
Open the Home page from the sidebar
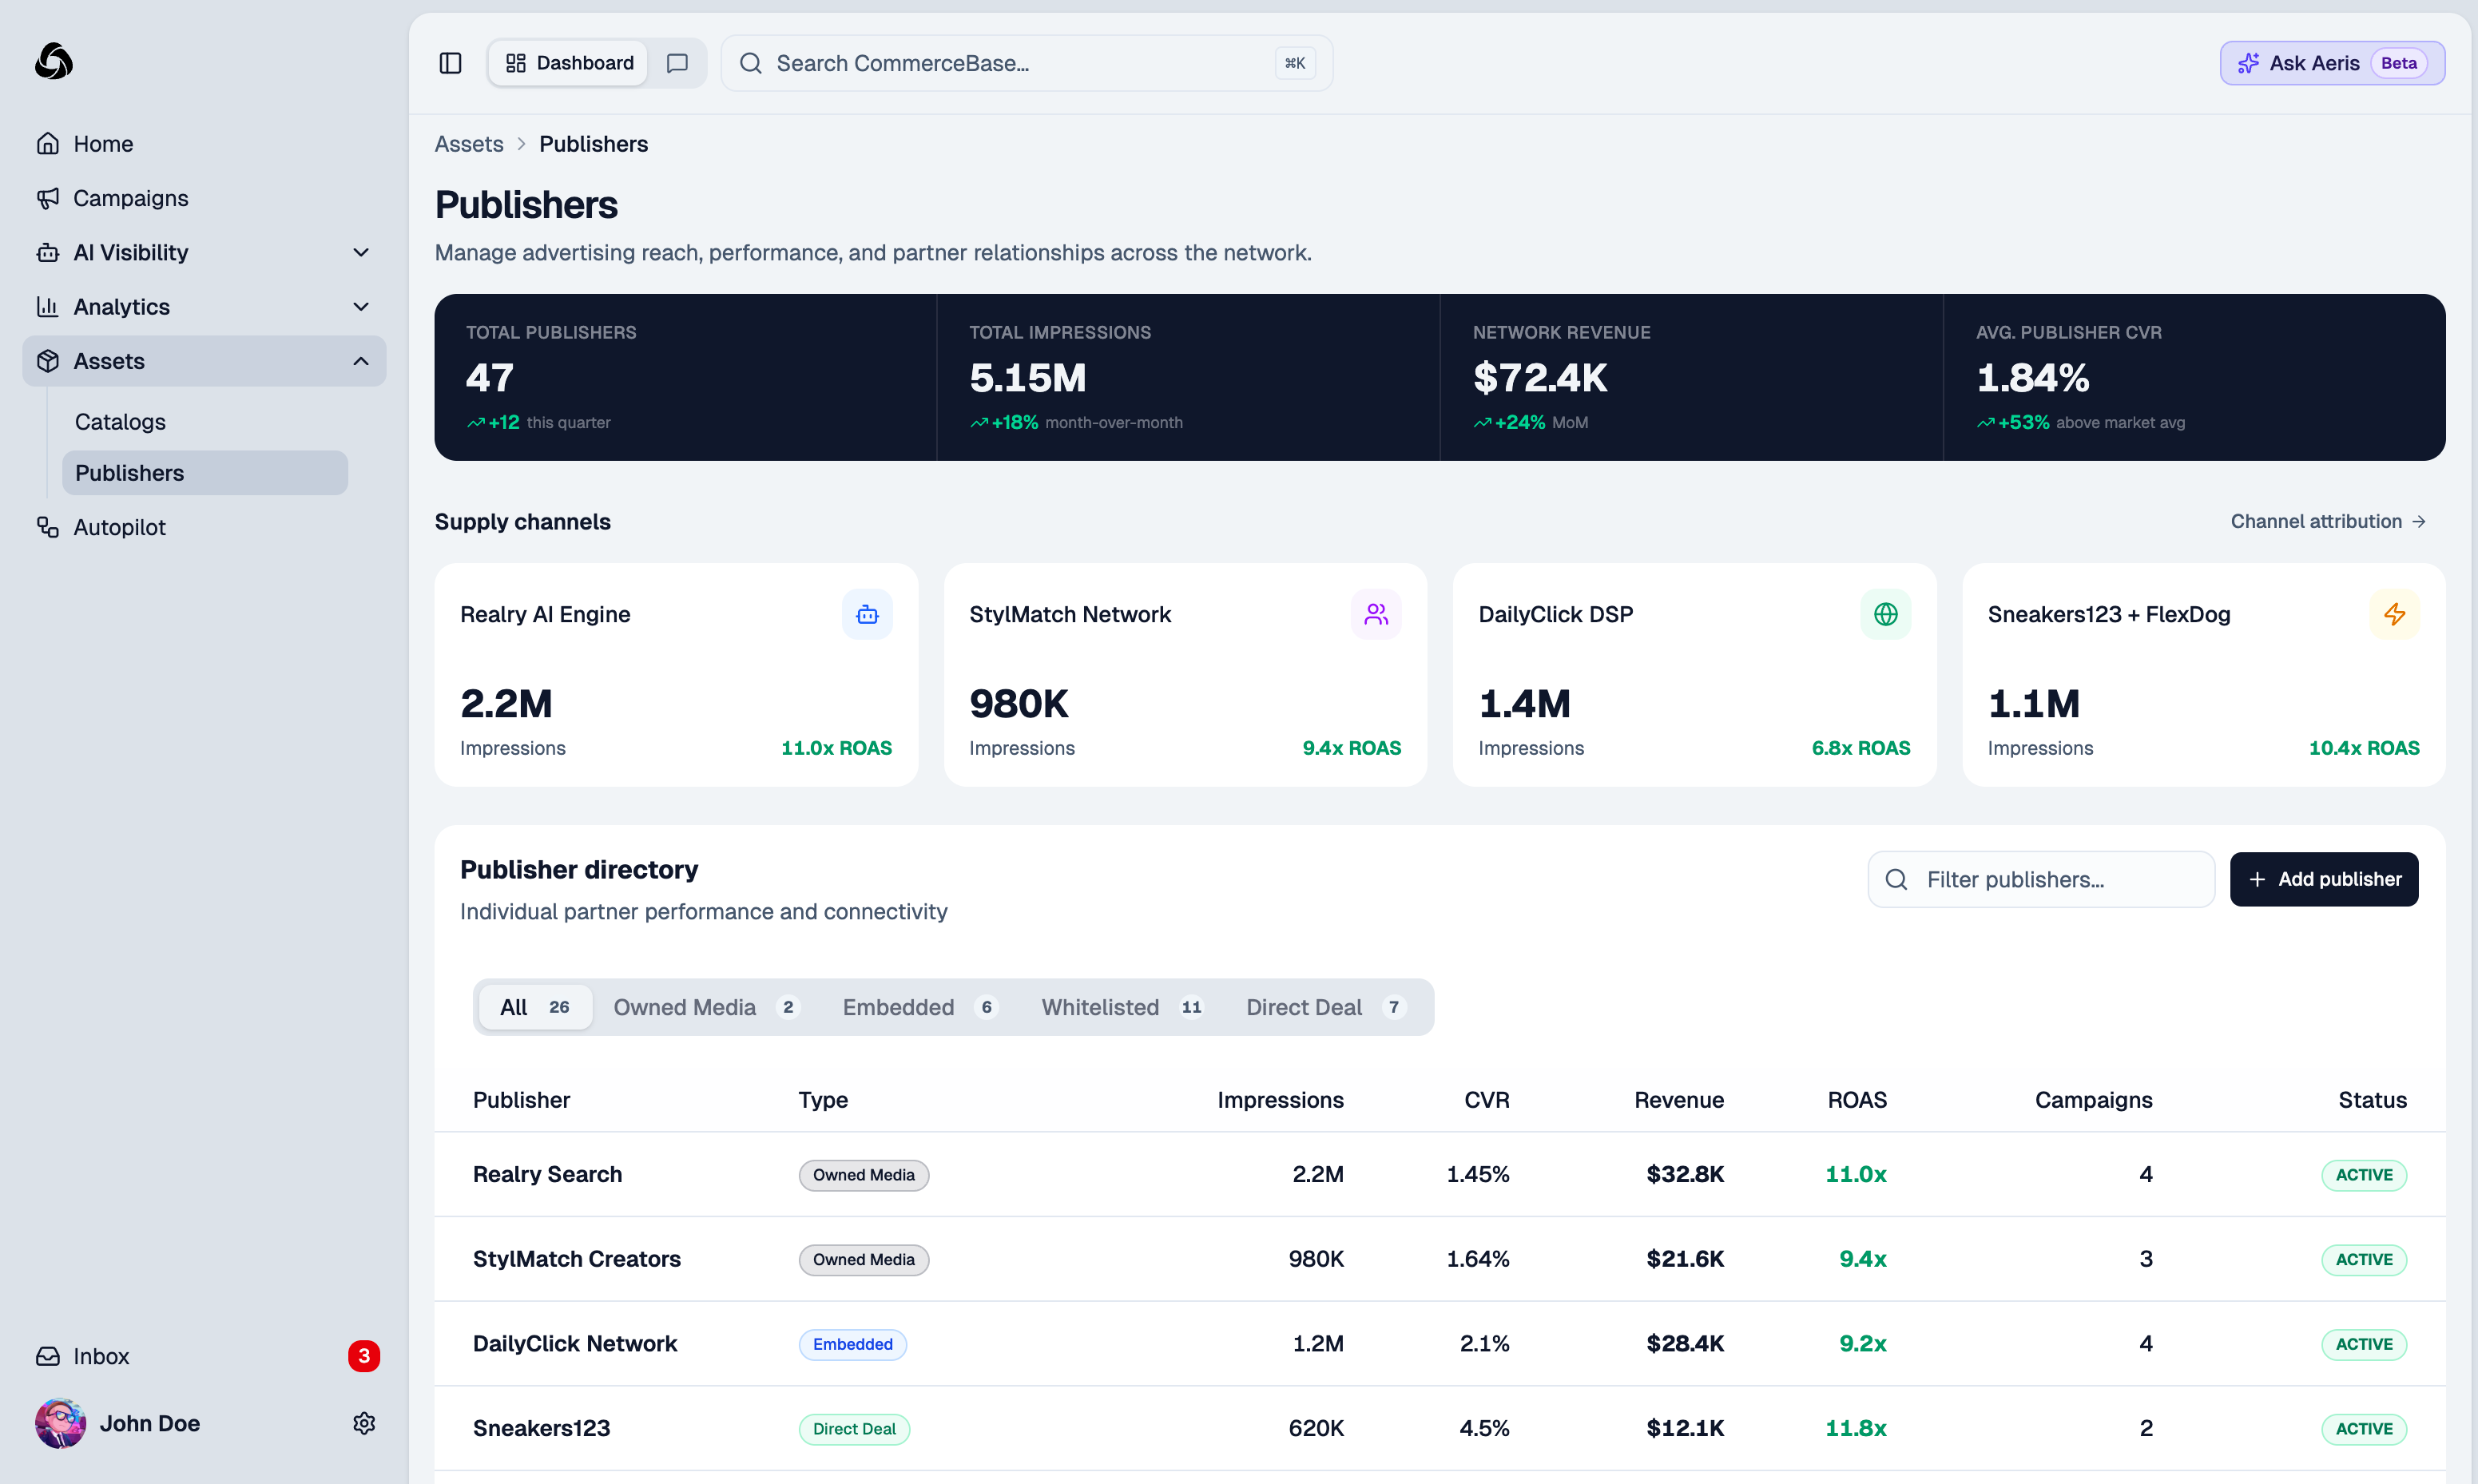pyautogui.click(x=103, y=143)
